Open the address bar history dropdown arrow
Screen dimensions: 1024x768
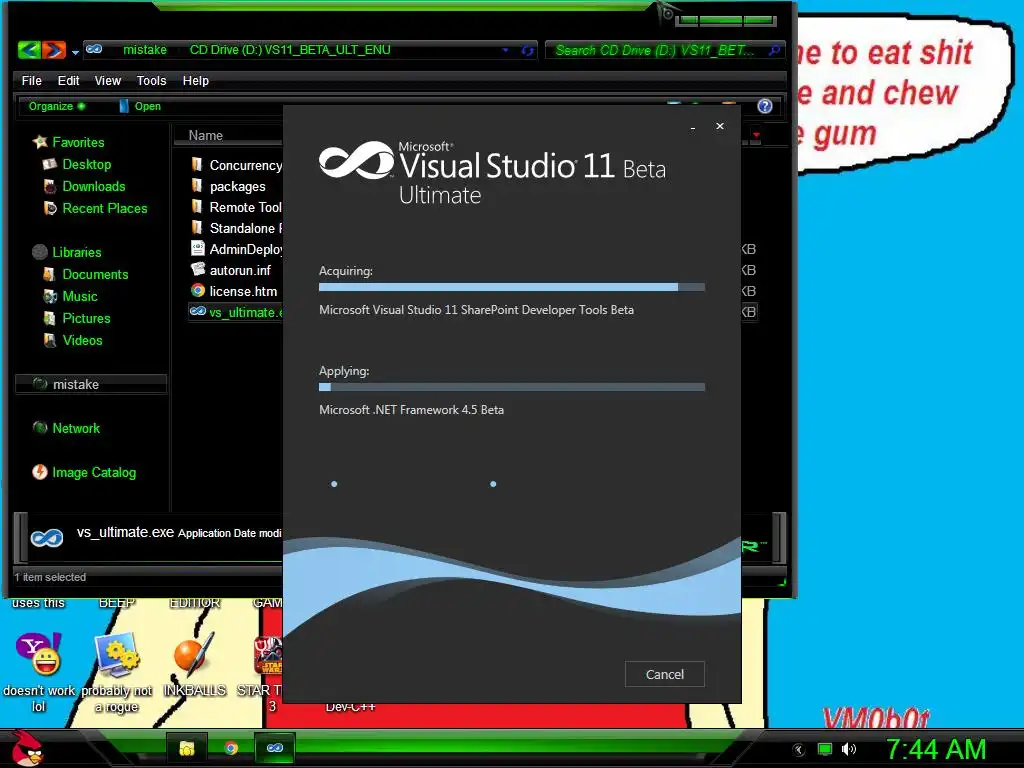(x=505, y=50)
